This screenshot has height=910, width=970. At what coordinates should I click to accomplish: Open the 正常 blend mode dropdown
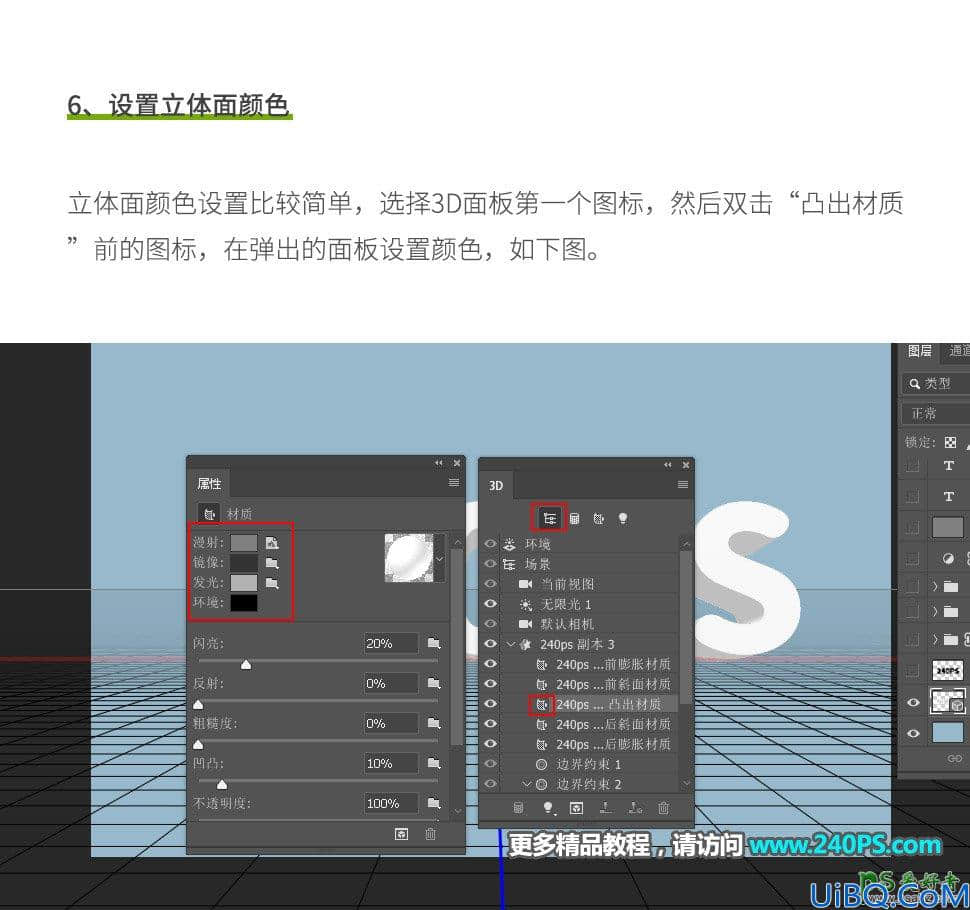[x=935, y=413]
